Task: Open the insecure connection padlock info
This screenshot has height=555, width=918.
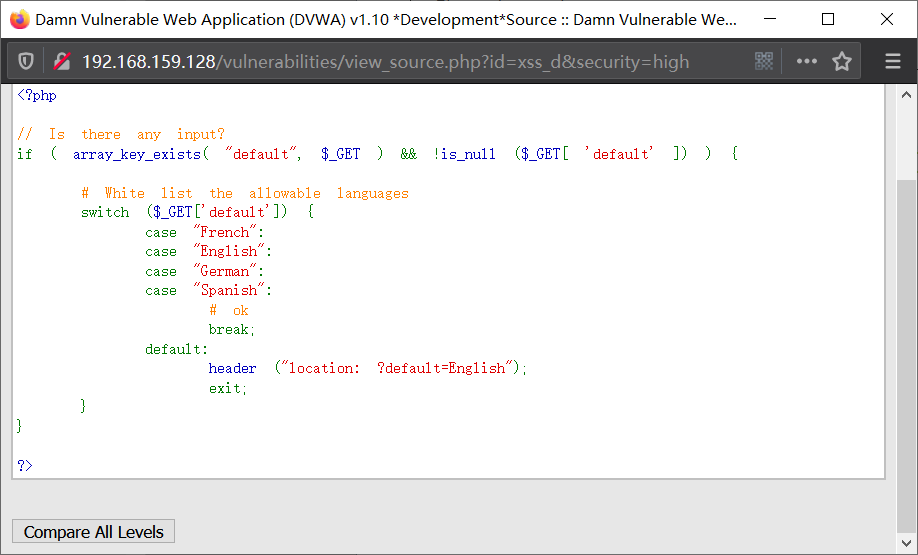Action: pyautogui.click(x=61, y=61)
